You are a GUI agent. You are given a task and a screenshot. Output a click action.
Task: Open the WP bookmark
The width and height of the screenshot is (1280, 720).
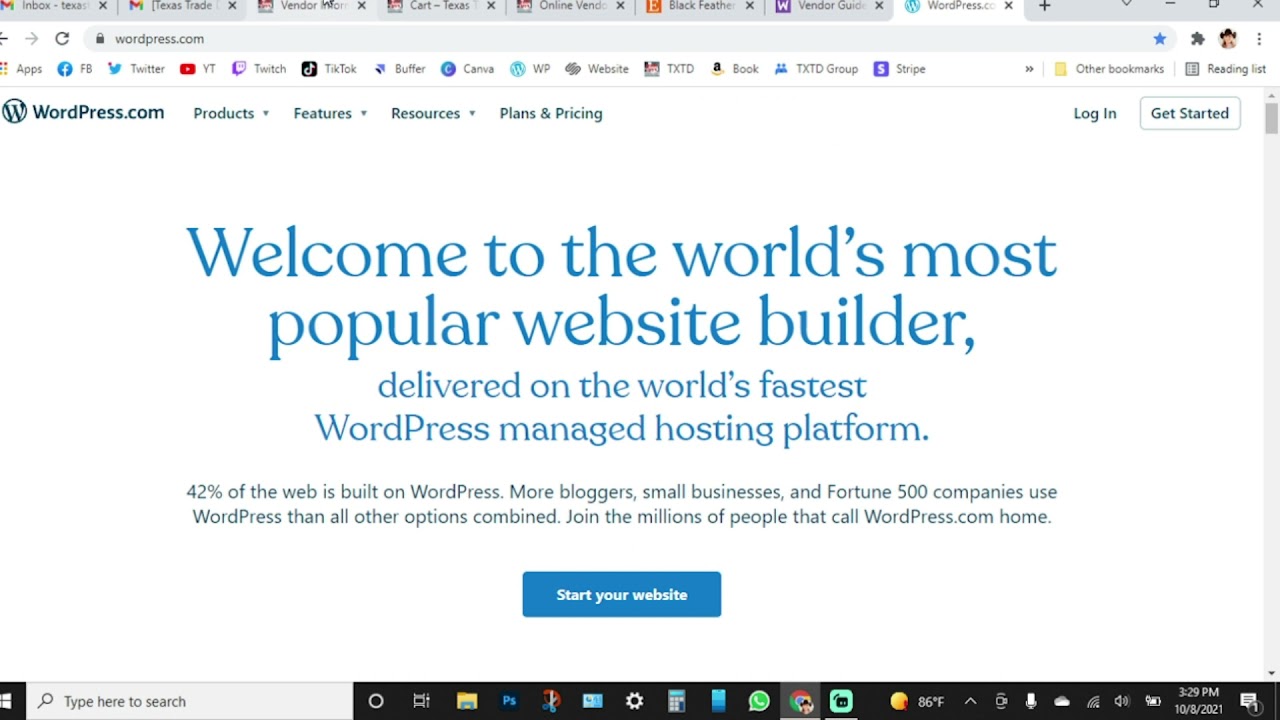point(530,69)
